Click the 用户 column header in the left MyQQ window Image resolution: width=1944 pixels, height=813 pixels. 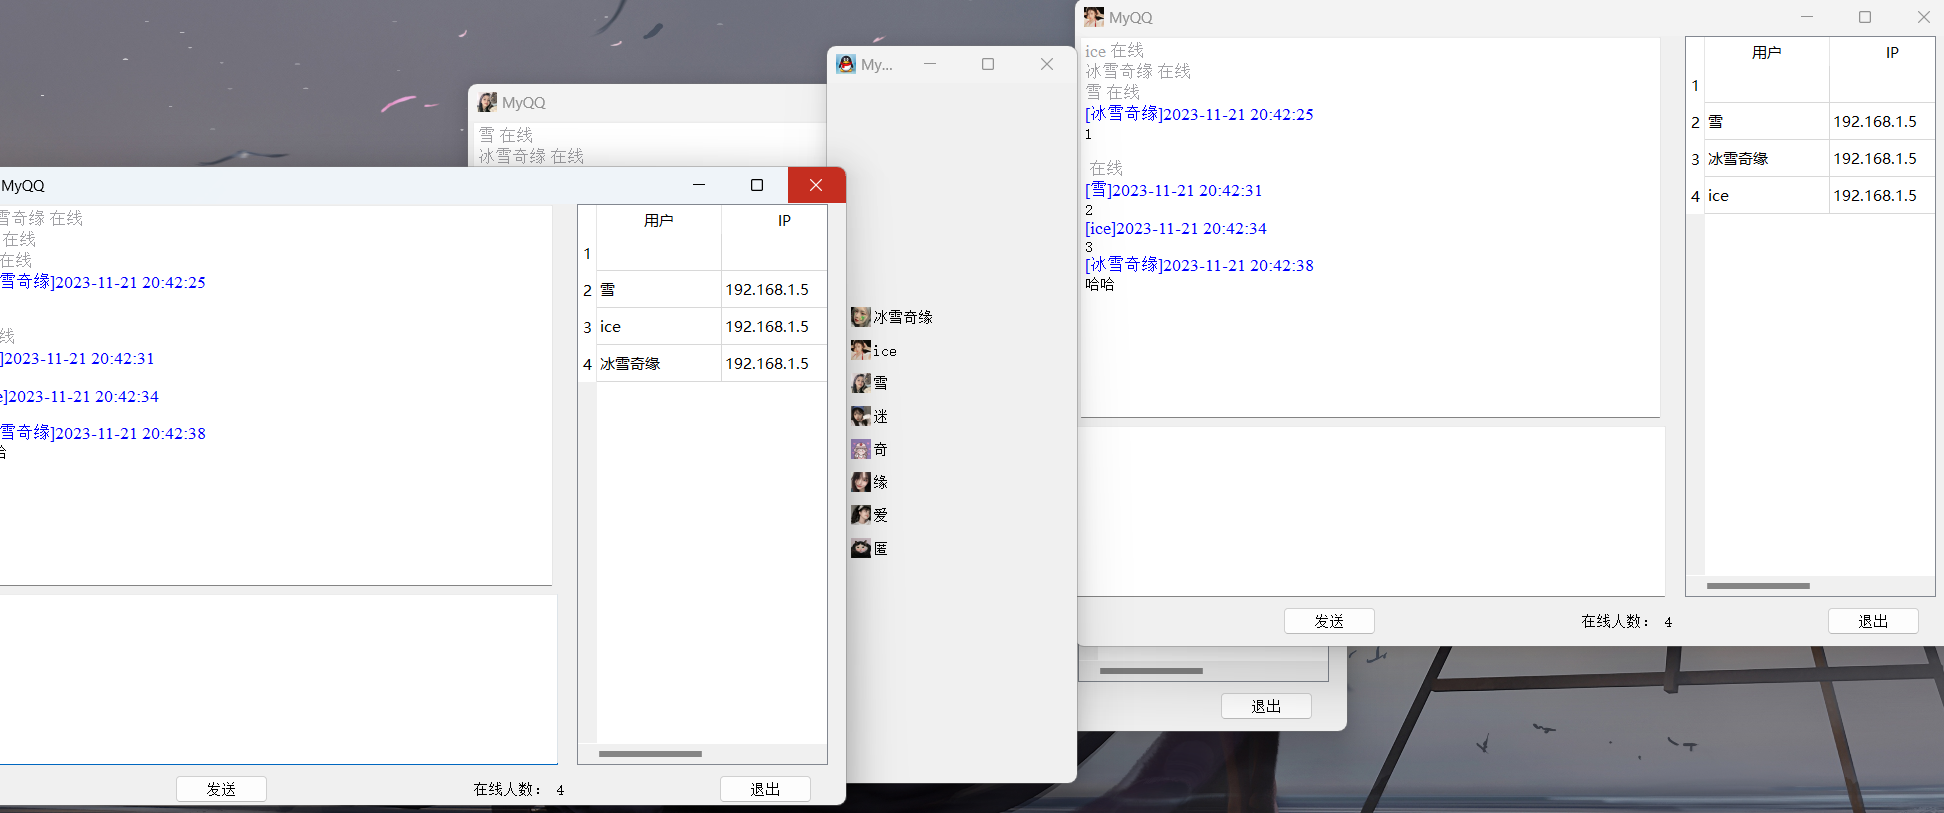click(x=659, y=221)
